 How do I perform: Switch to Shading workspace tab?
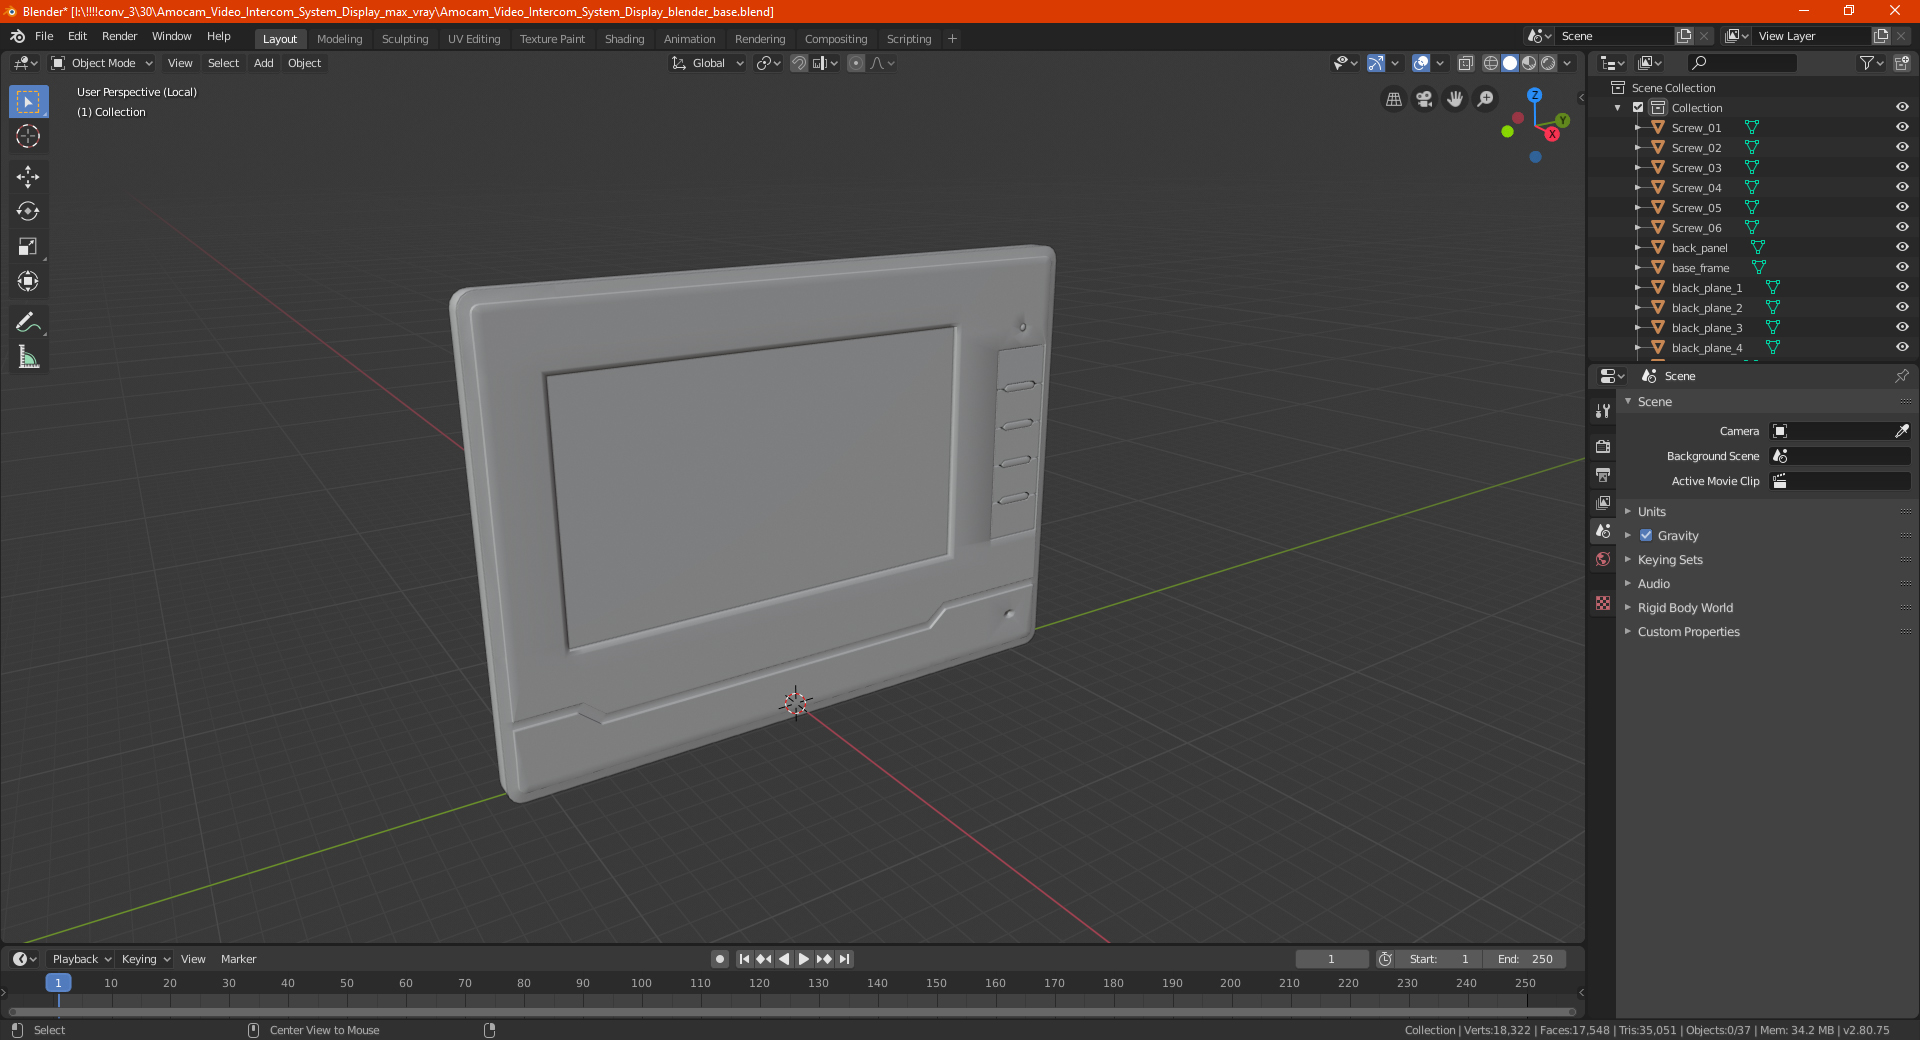click(x=624, y=39)
